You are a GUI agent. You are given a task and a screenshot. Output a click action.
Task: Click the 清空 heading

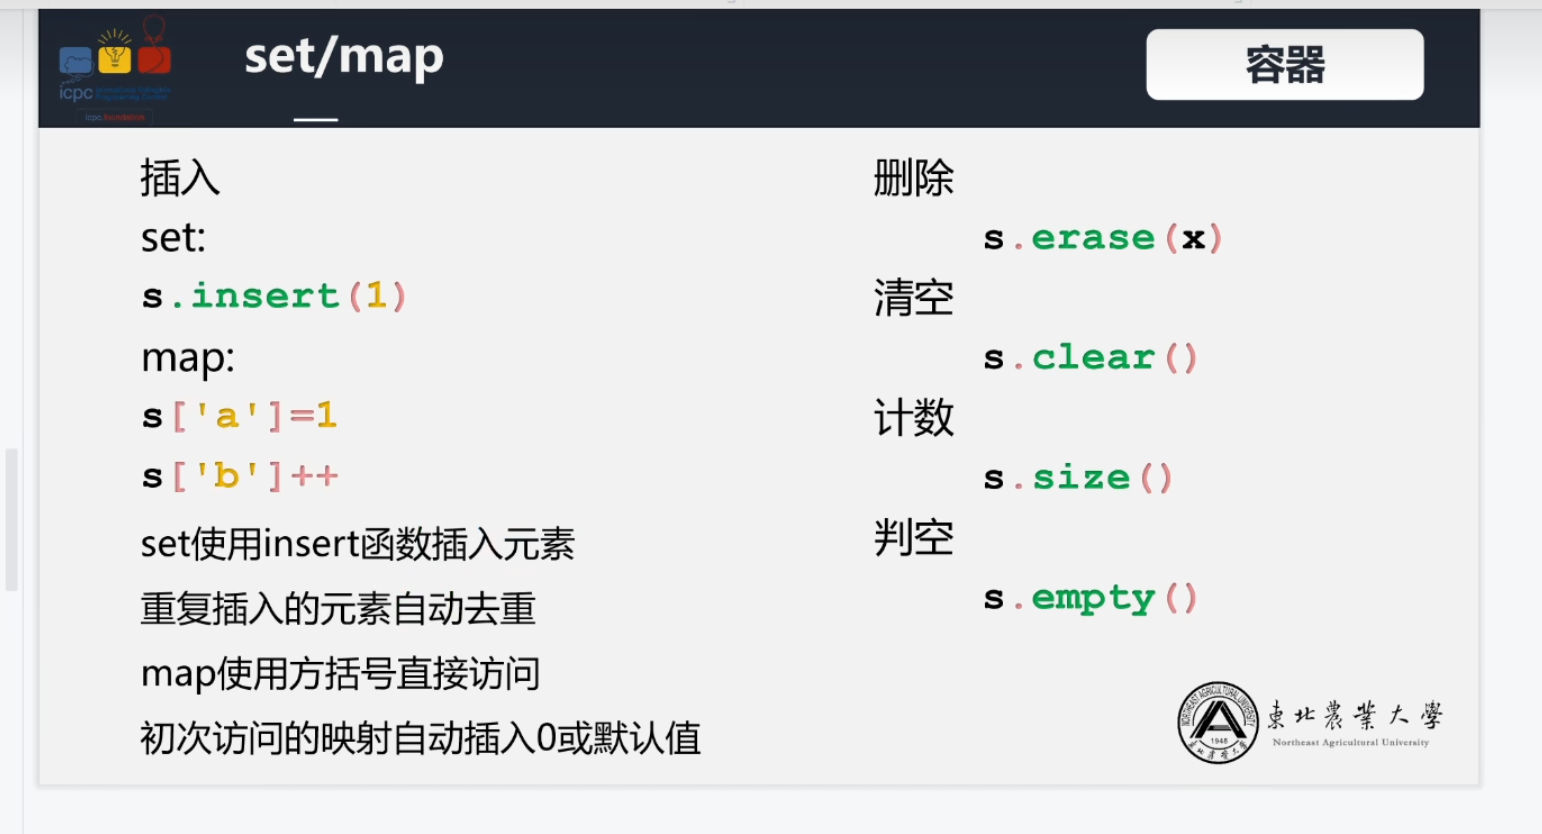(913, 298)
